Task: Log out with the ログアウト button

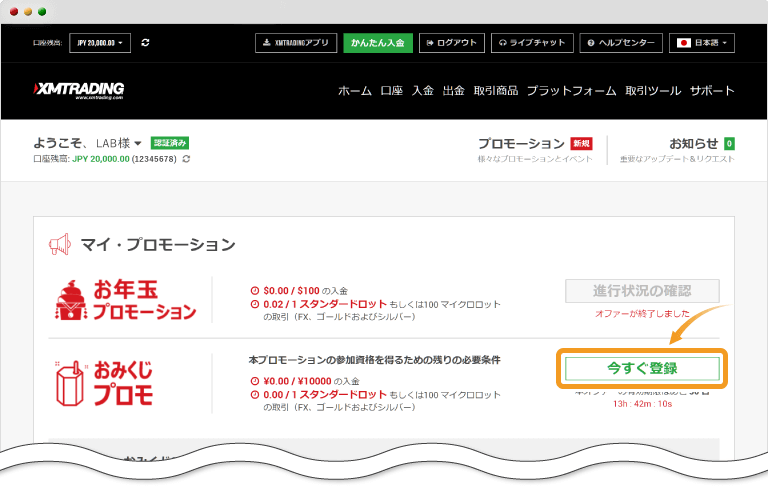Action: pos(452,43)
